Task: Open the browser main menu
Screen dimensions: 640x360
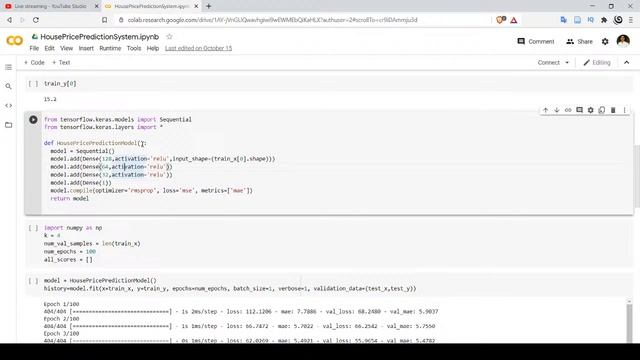Action: click(x=631, y=20)
